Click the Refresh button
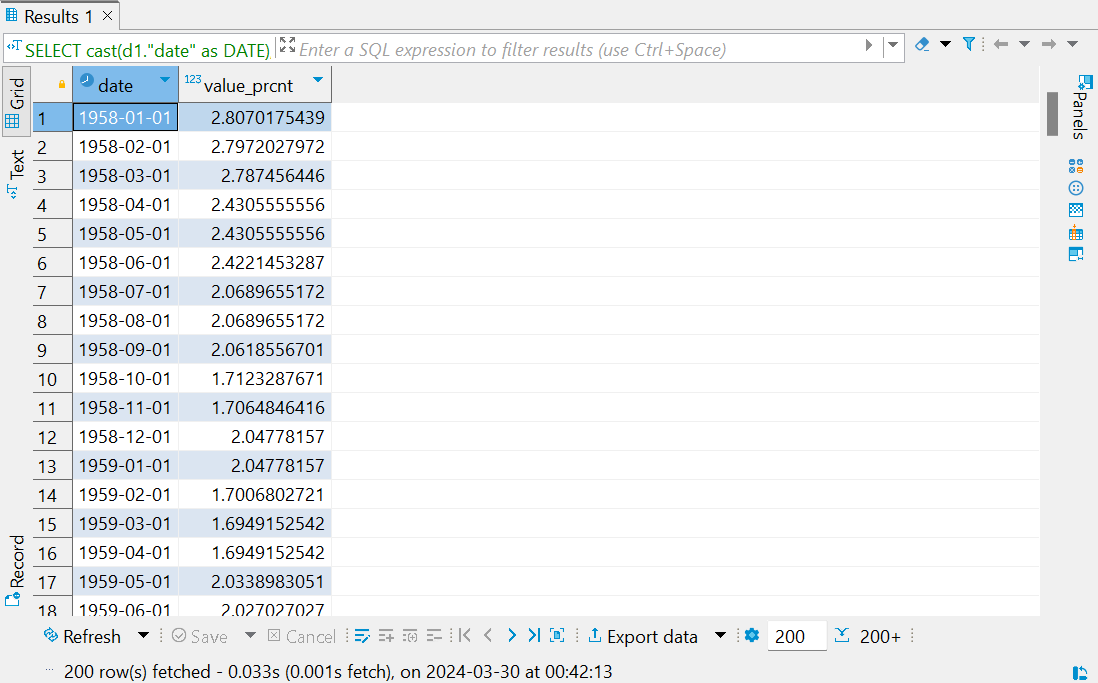Image resolution: width=1098 pixels, height=683 pixels. coord(82,636)
